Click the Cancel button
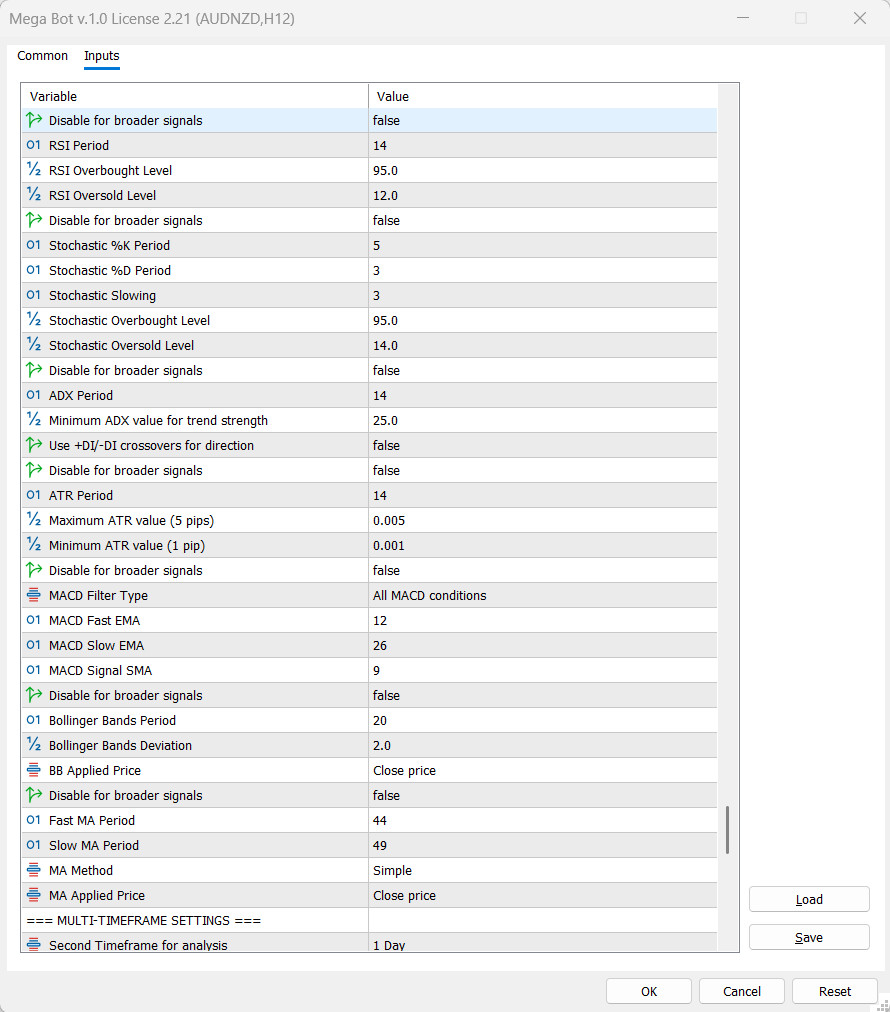The height and width of the screenshot is (1012, 890). point(742,991)
